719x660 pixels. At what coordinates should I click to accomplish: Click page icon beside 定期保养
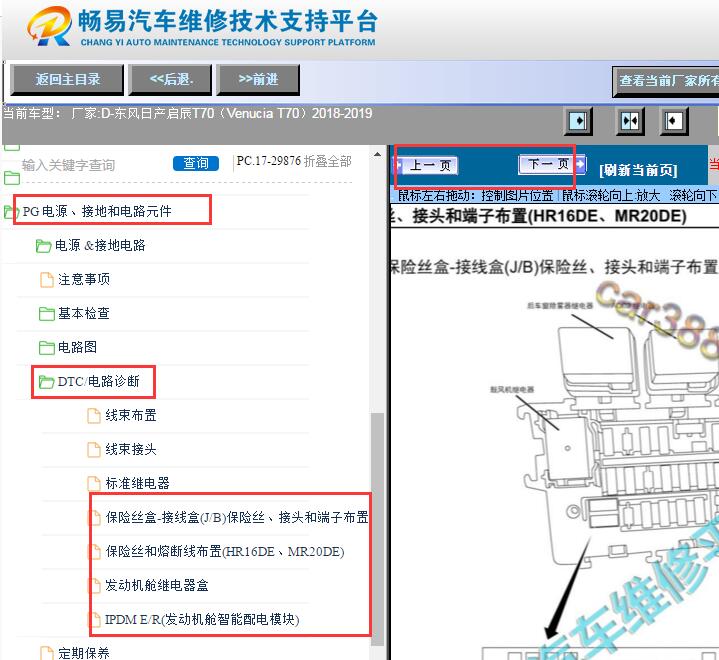pos(47,653)
